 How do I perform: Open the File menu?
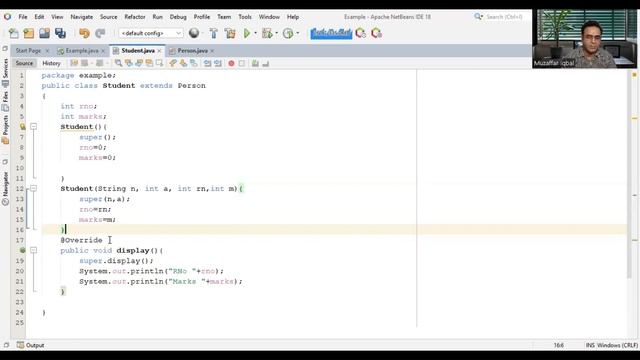point(23,17)
